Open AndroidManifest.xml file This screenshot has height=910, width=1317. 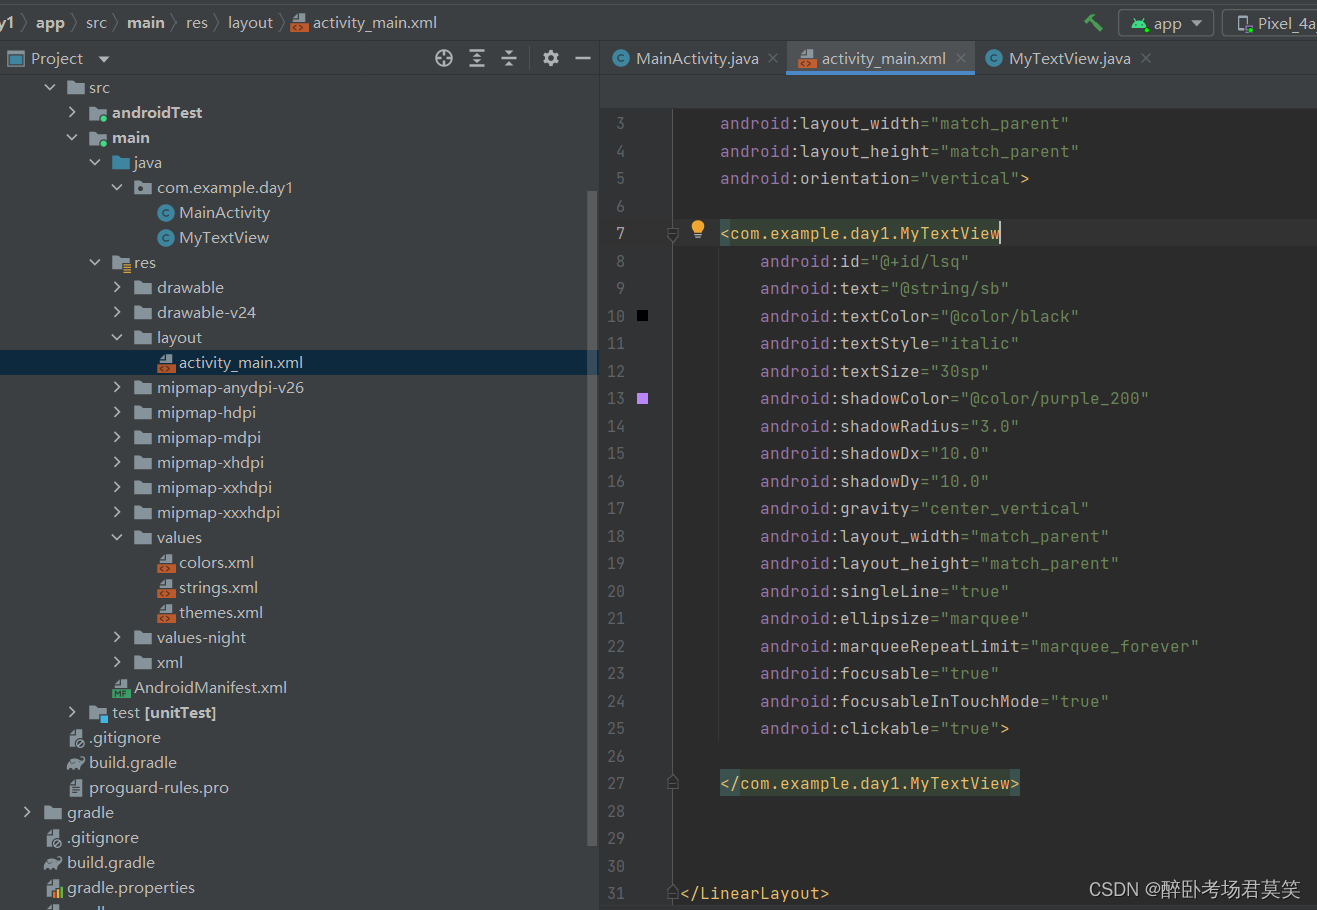(x=200, y=687)
